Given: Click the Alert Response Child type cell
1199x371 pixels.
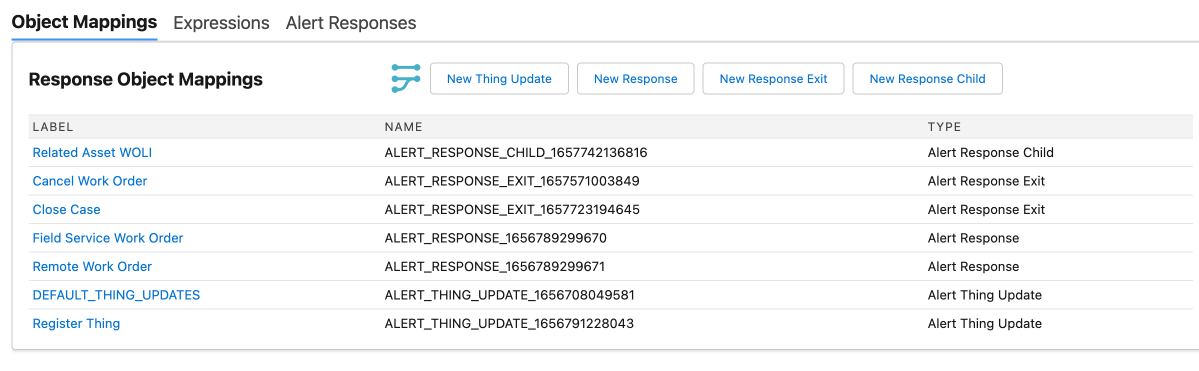Looking at the screenshot, I should click(991, 152).
